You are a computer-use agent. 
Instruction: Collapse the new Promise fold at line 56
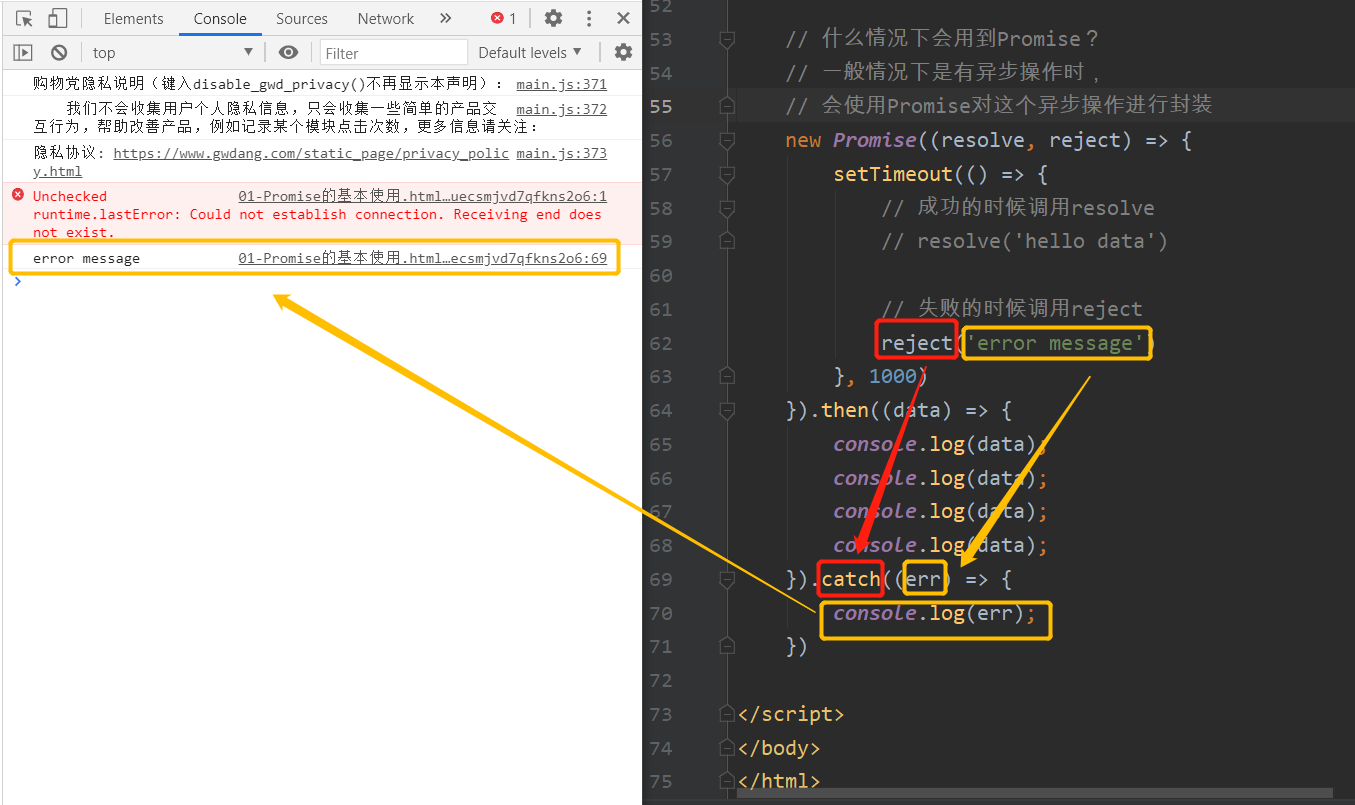click(x=727, y=140)
